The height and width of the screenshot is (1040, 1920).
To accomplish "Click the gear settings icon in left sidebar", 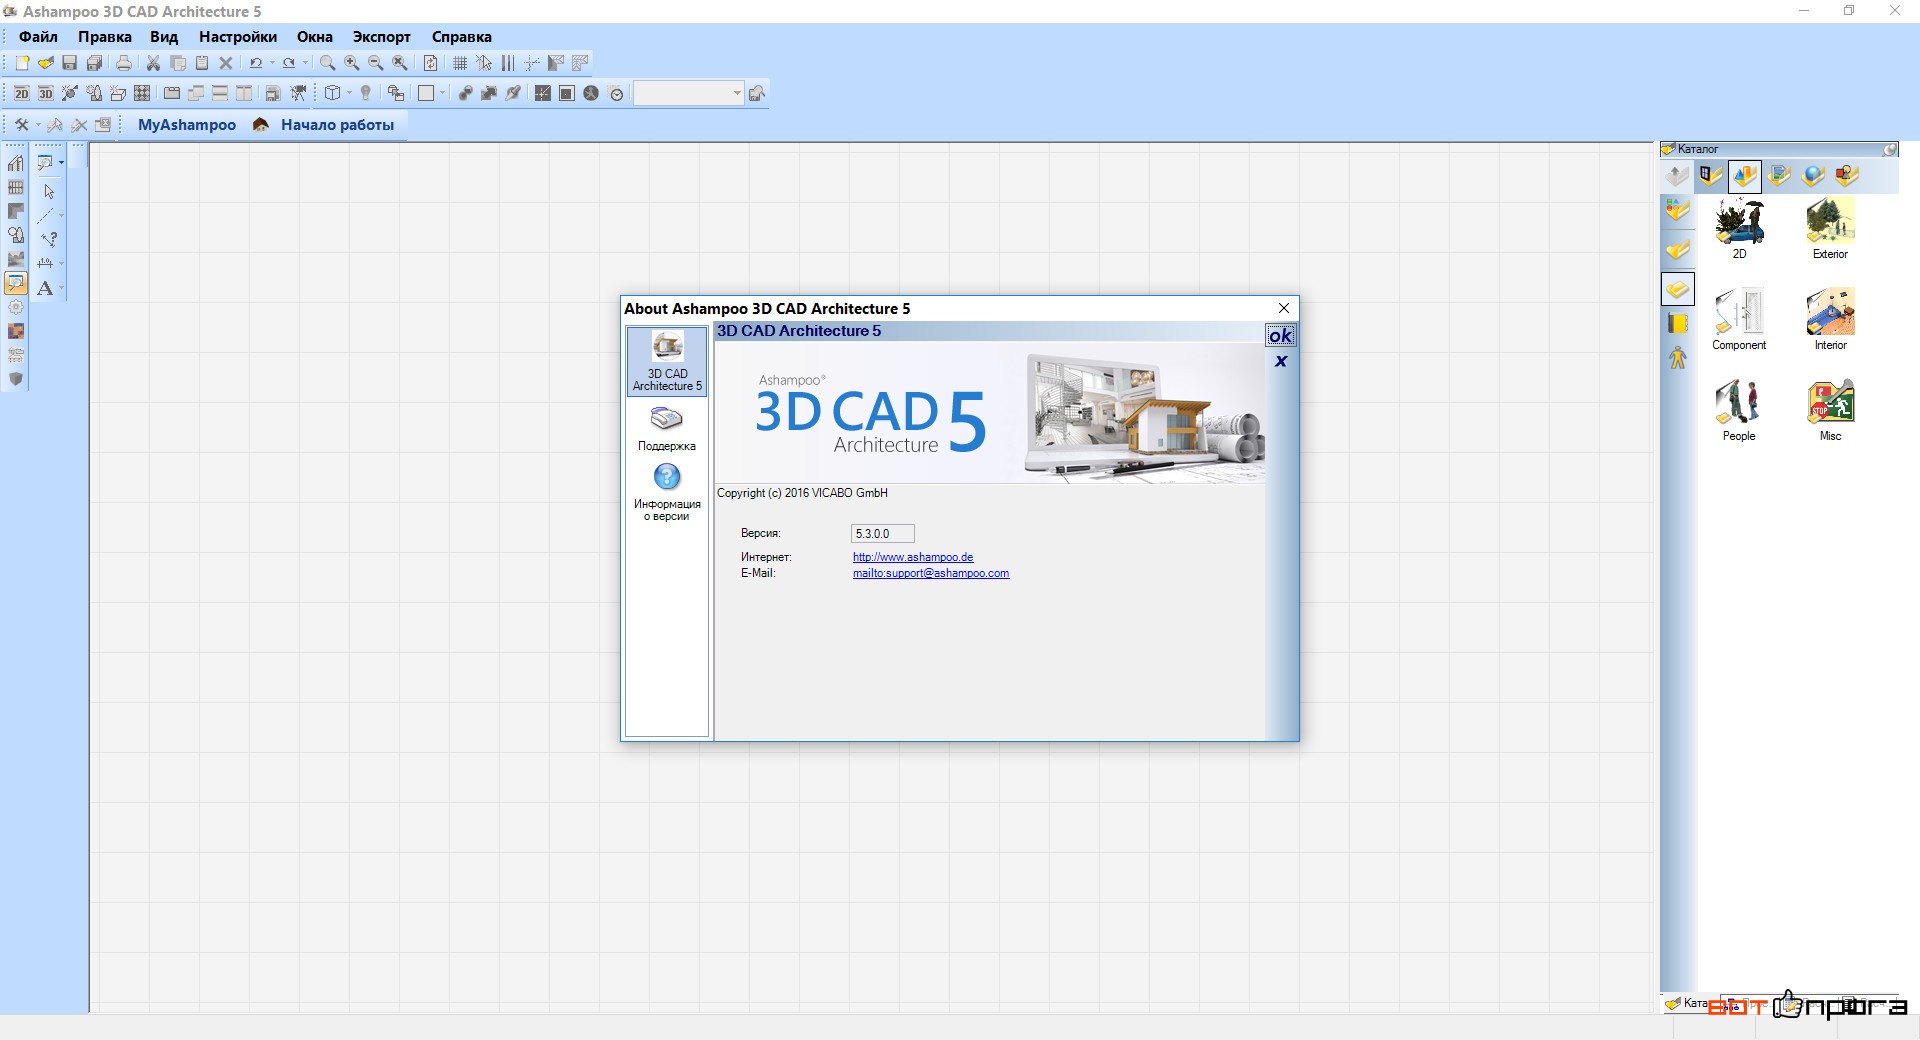I will pyautogui.click(x=15, y=307).
